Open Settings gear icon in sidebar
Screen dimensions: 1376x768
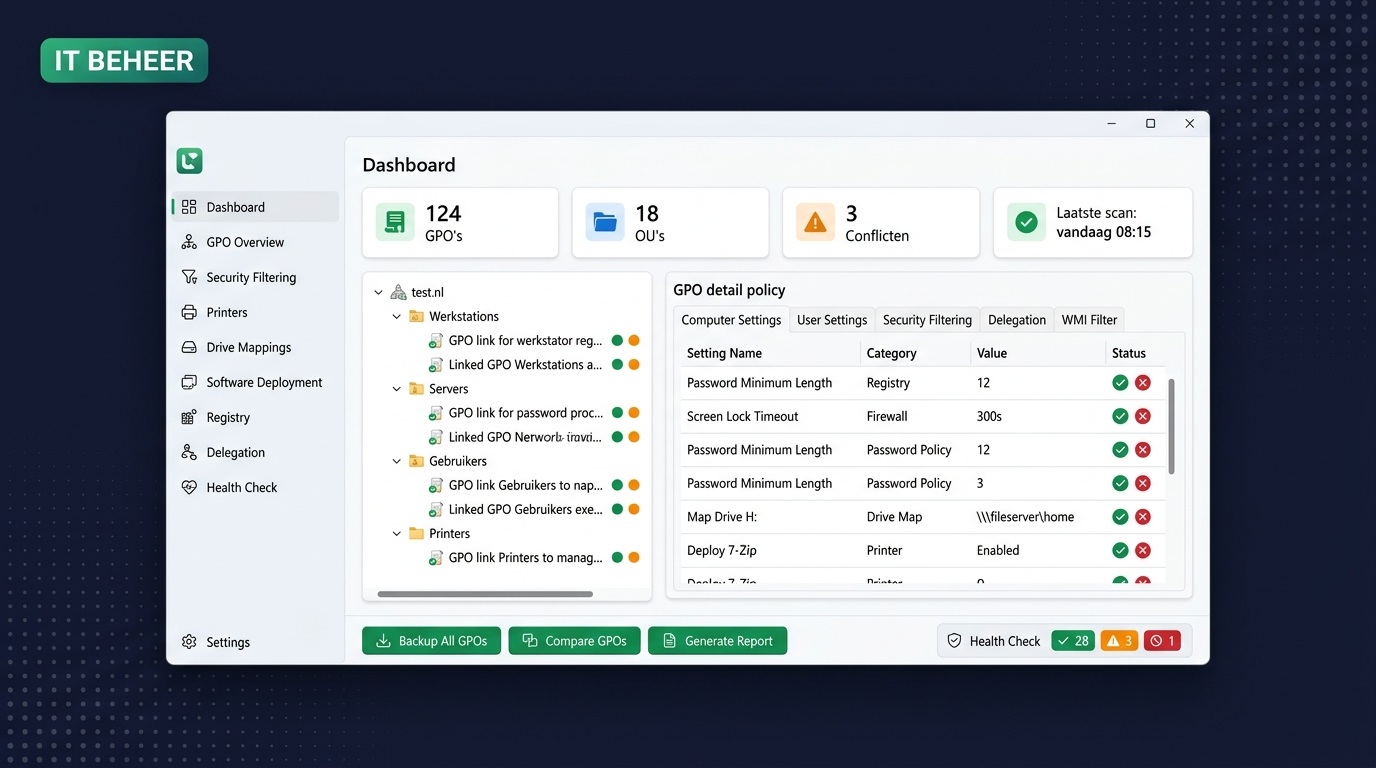coord(189,642)
